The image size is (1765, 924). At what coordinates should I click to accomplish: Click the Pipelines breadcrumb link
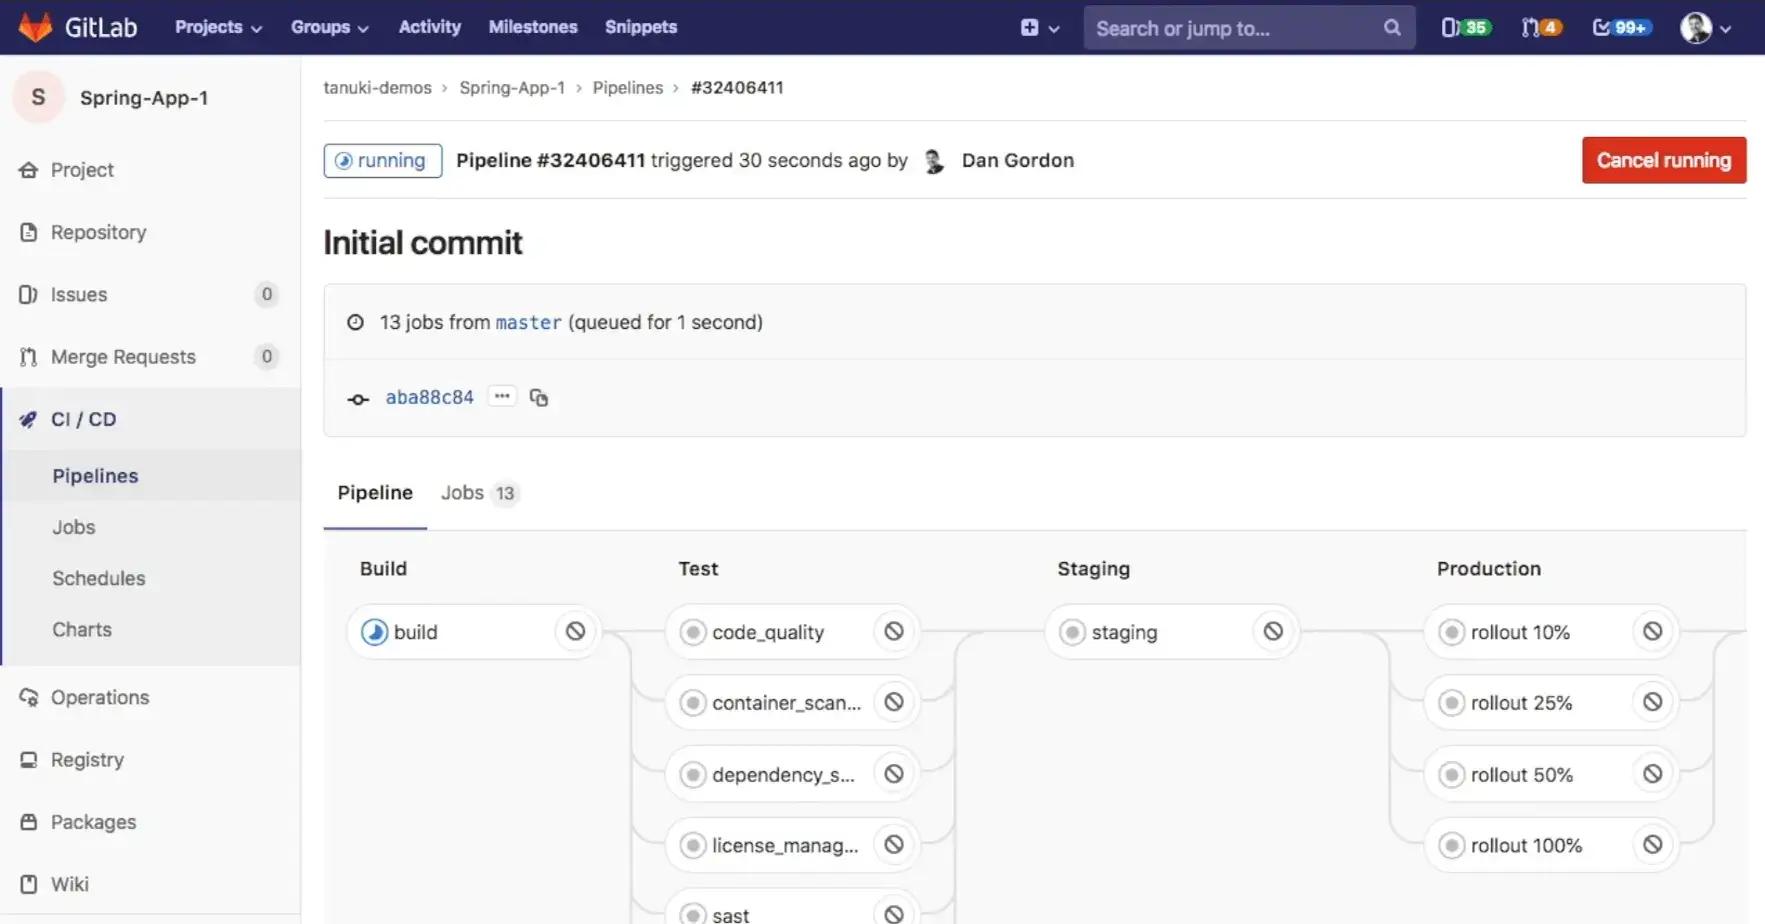pos(627,88)
